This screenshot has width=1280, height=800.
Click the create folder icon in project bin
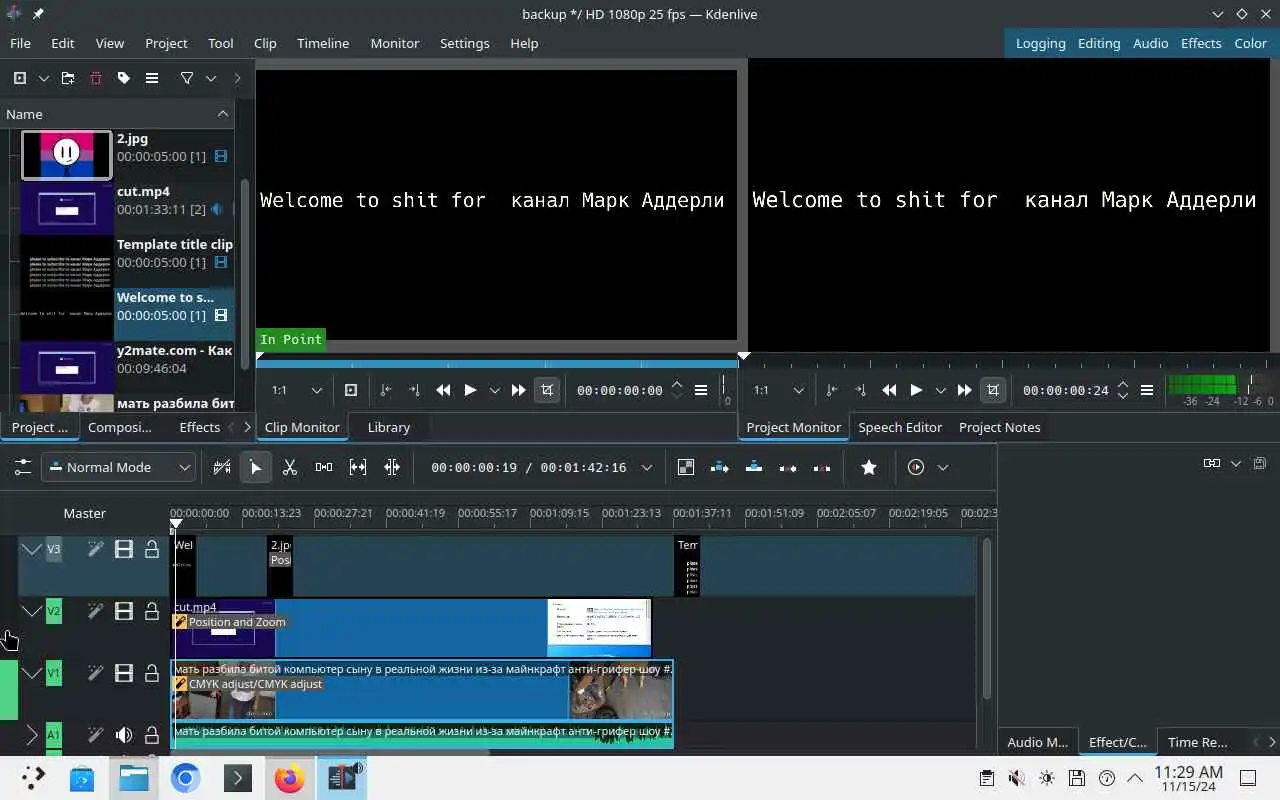tap(68, 78)
